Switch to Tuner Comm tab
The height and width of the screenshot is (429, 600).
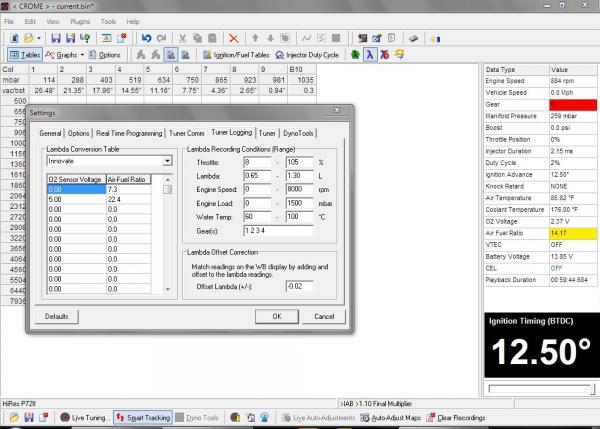(x=186, y=134)
